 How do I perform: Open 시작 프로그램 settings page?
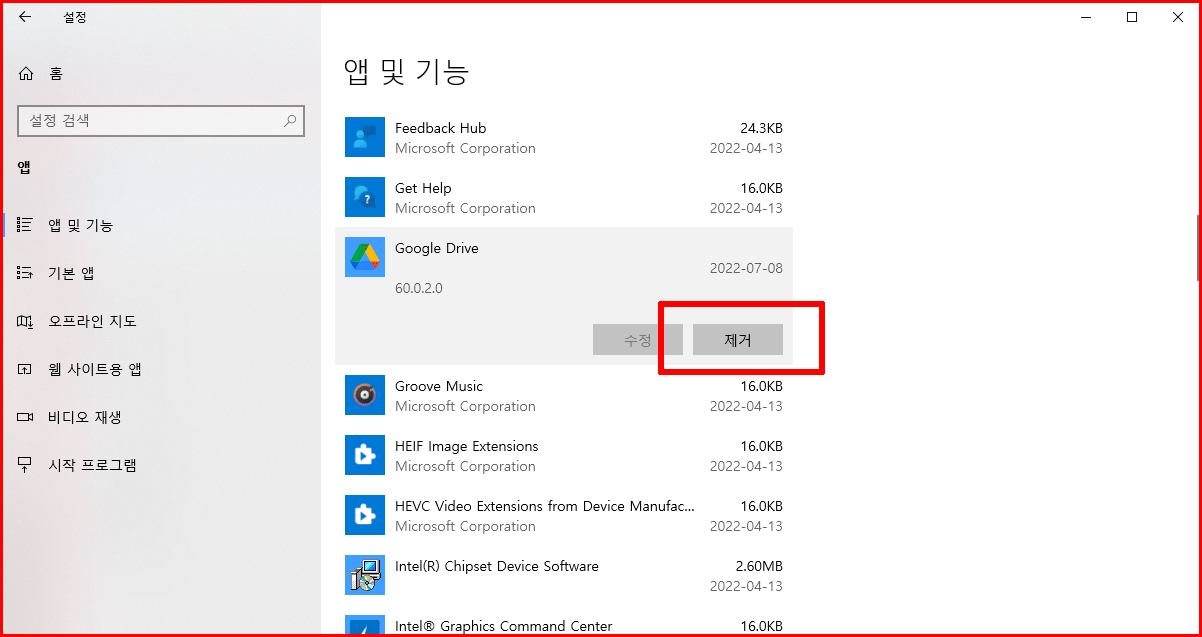[x=92, y=465]
